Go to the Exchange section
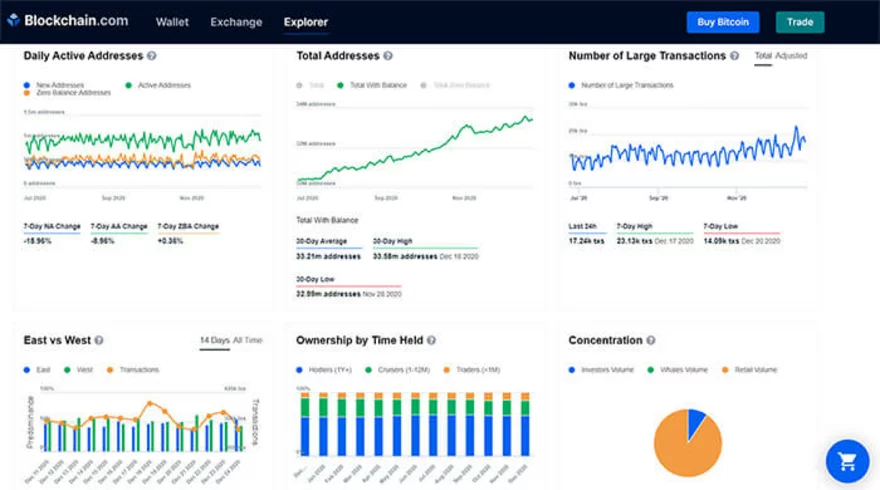 coord(236,22)
